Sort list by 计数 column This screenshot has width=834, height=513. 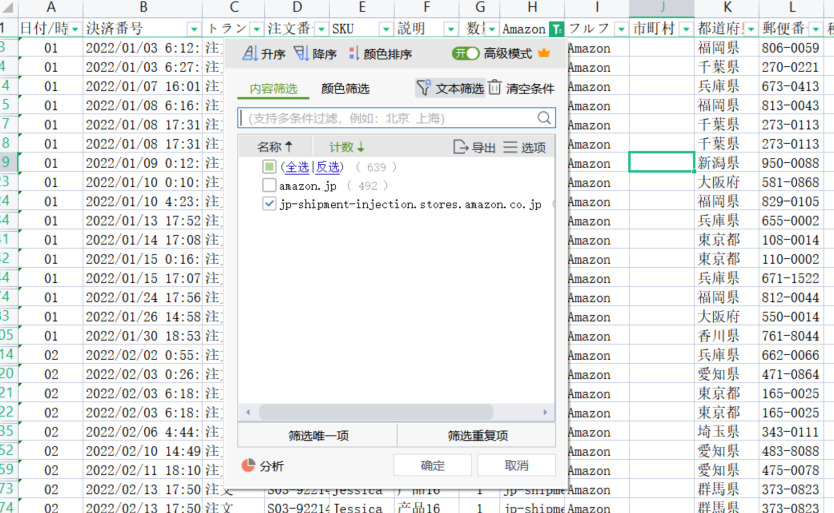point(346,147)
